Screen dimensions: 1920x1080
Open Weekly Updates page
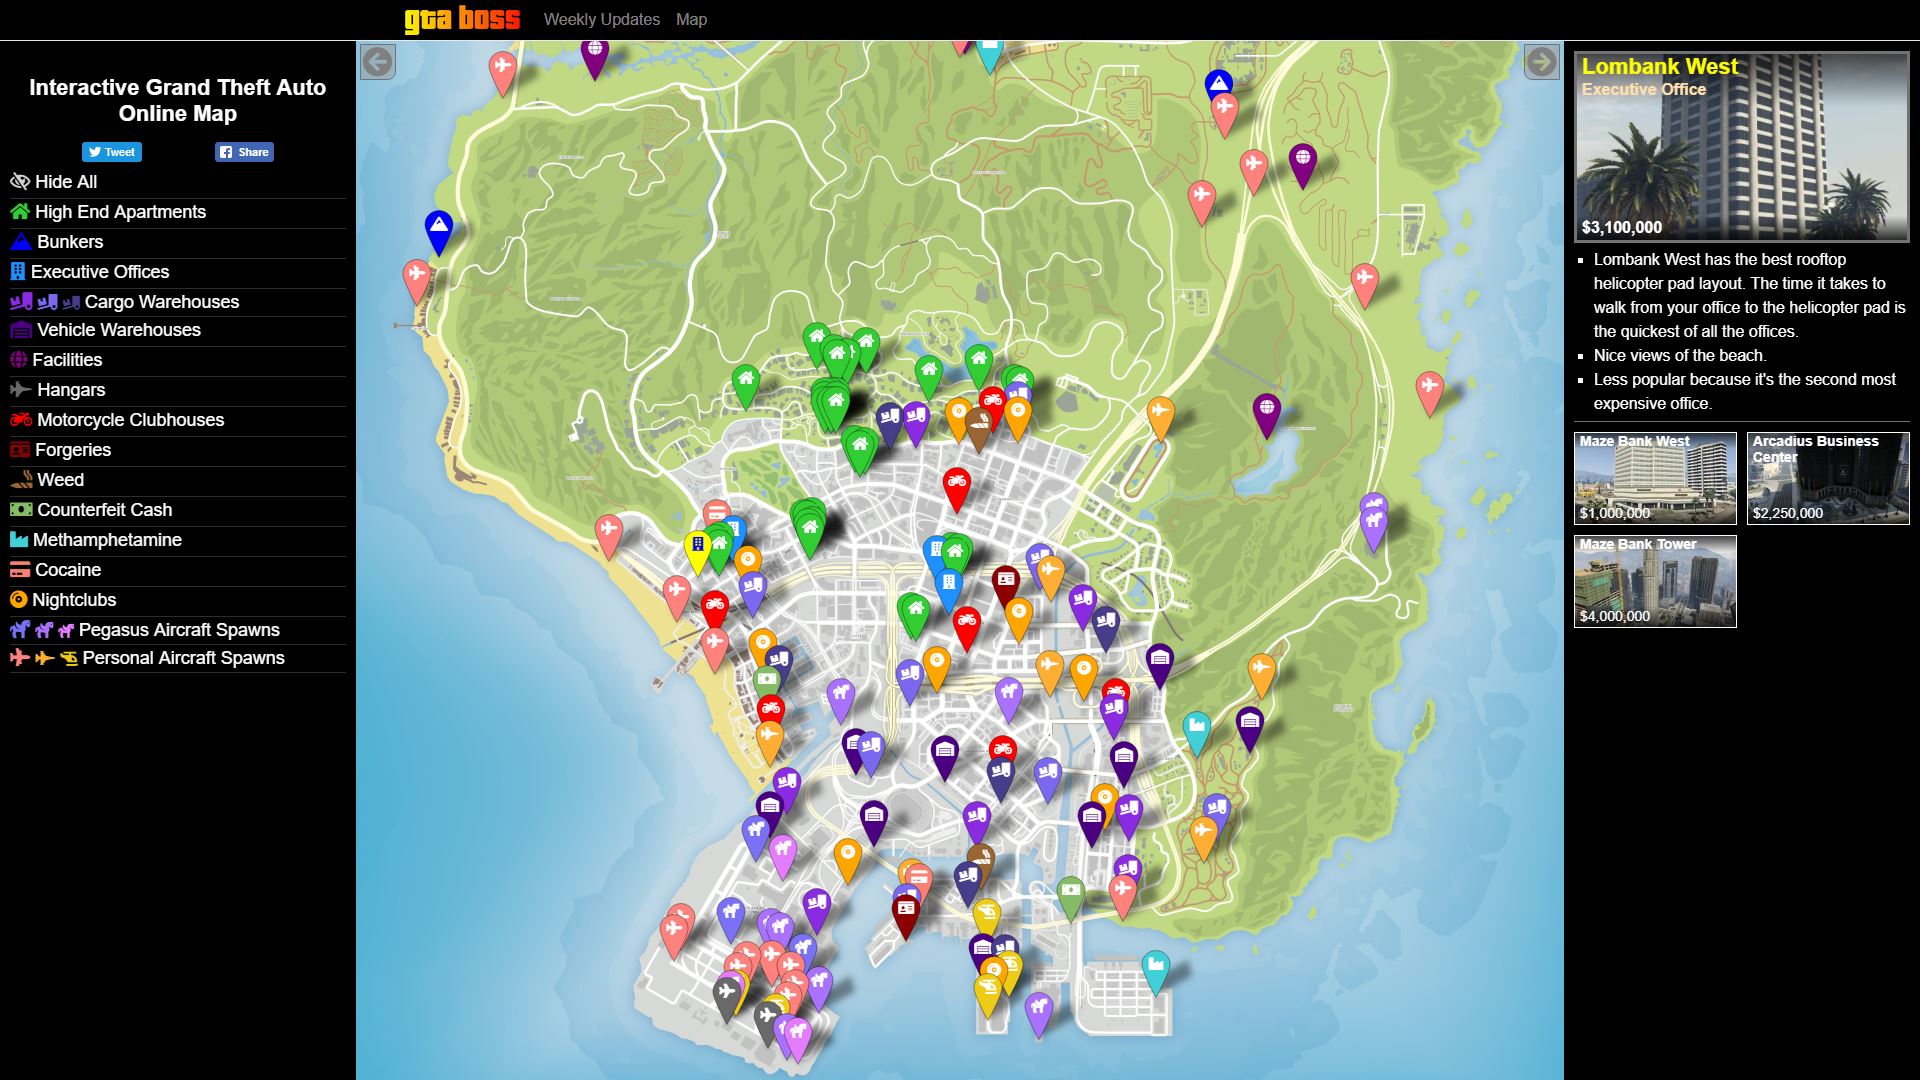[x=602, y=19]
